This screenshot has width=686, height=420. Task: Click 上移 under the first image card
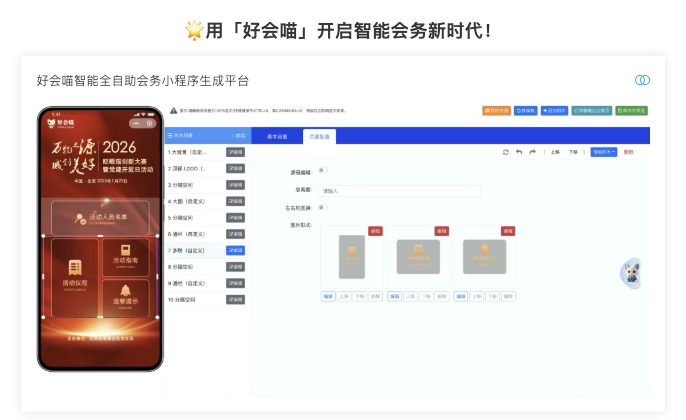pyautogui.click(x=344, y=297)
